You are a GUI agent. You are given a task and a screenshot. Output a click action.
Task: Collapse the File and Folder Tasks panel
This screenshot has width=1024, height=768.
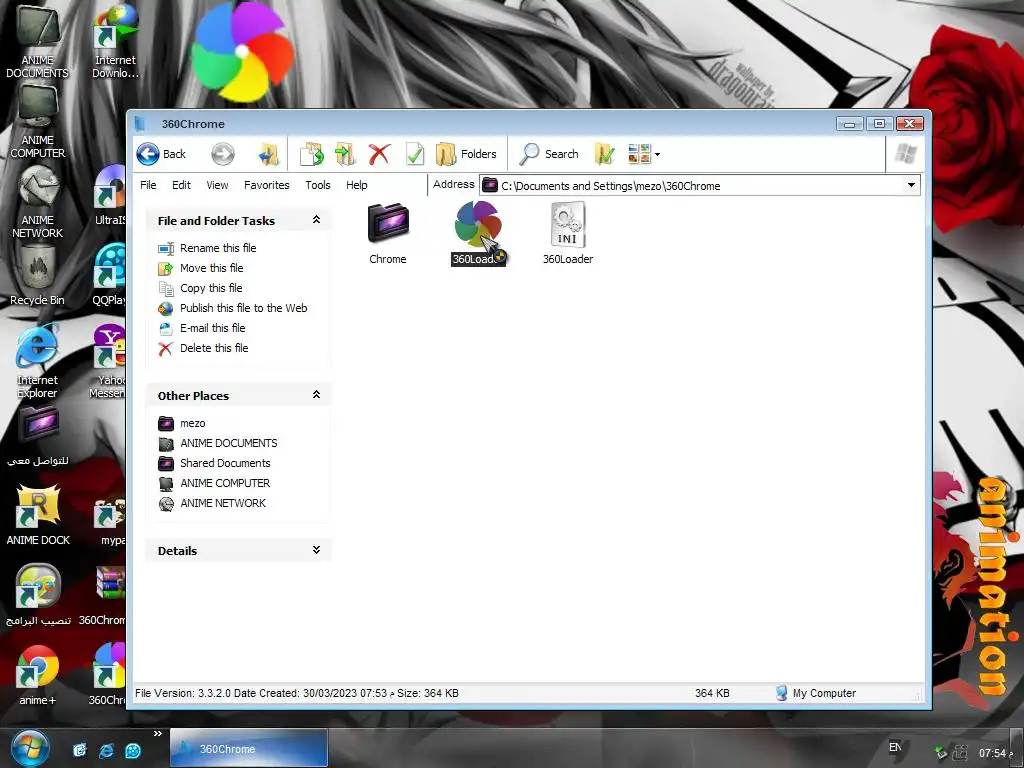(x=316, y=220)
